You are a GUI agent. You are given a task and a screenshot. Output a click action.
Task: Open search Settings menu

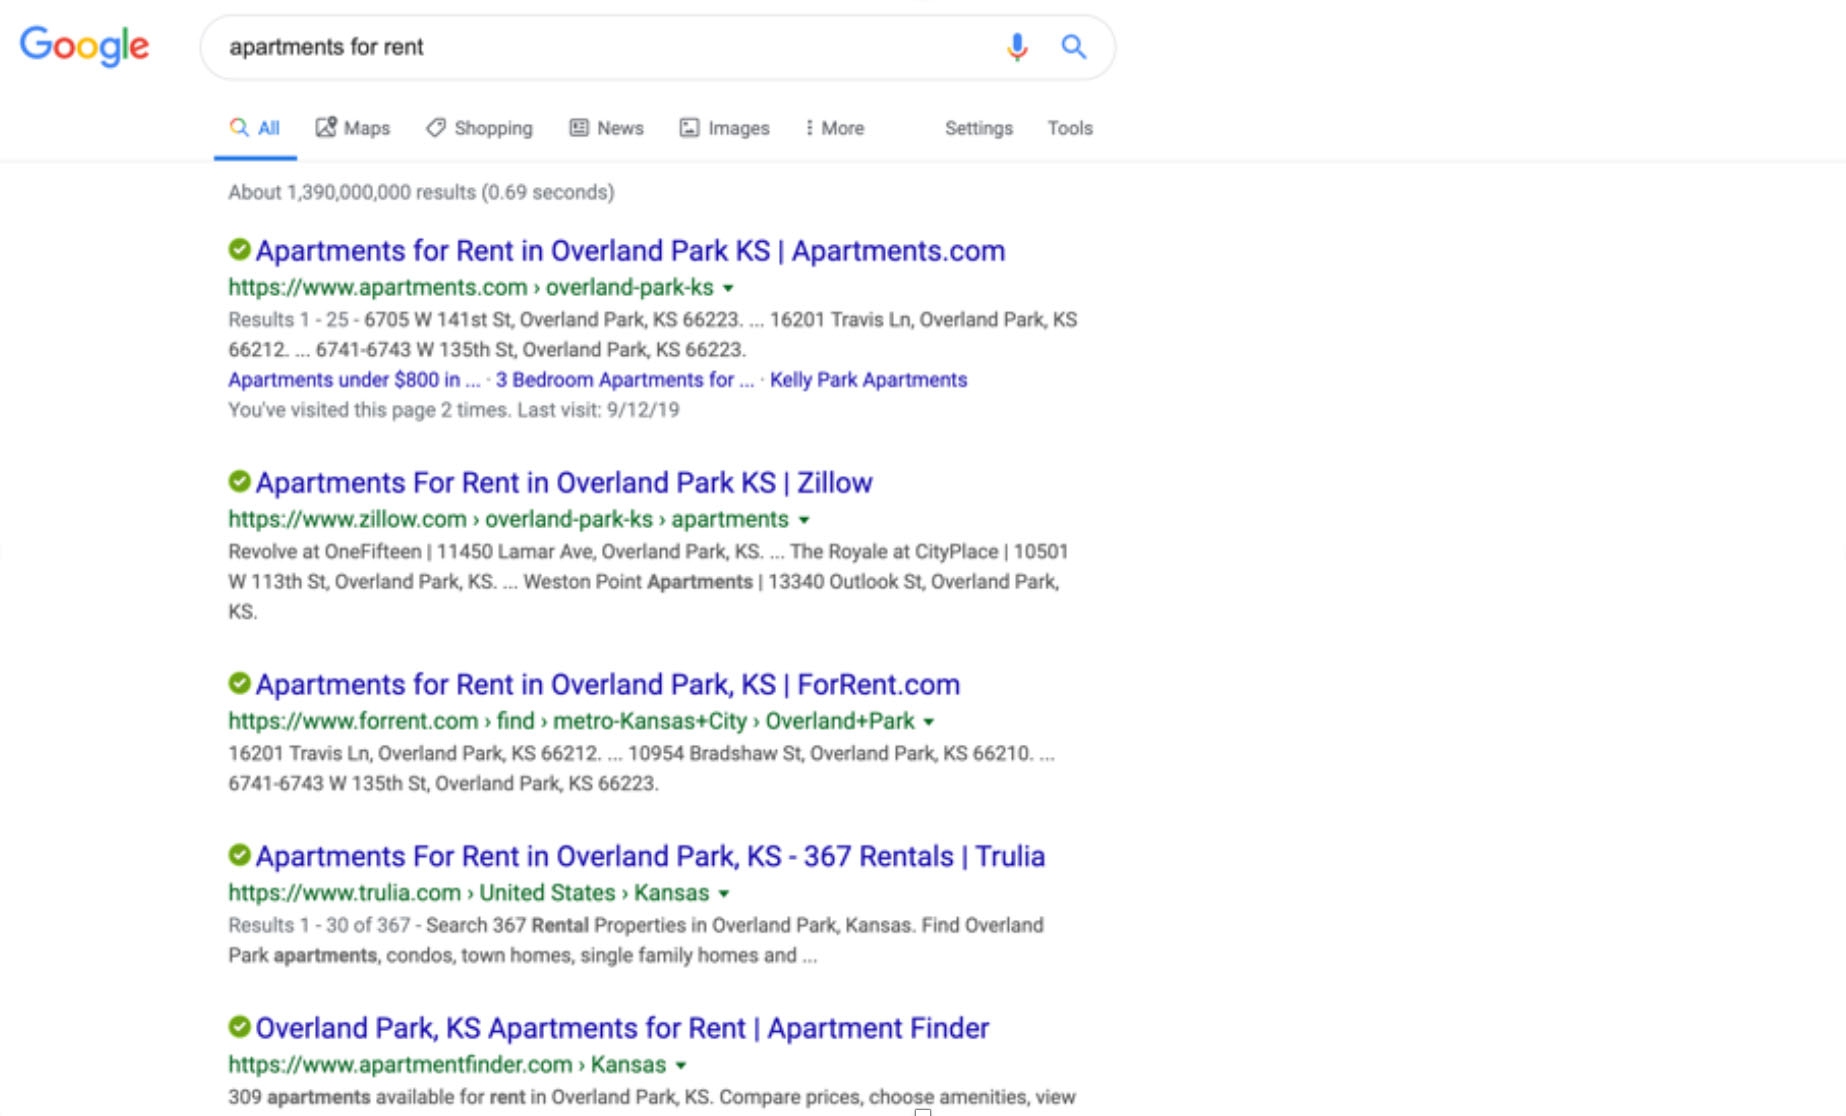pyautogui.click(x=979, y=128)
